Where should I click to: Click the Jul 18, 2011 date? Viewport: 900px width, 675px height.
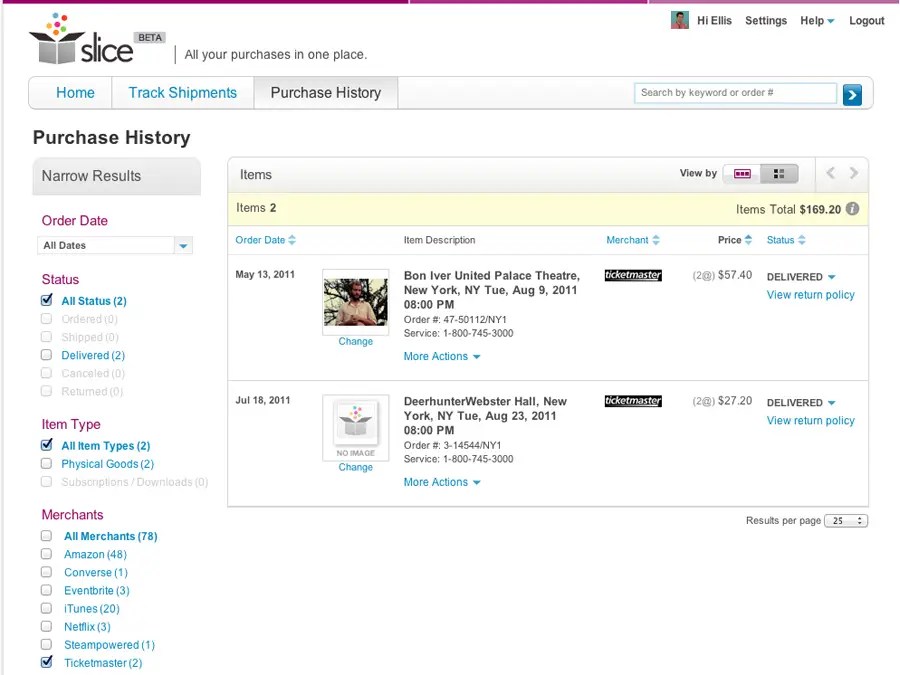point(263,400)
